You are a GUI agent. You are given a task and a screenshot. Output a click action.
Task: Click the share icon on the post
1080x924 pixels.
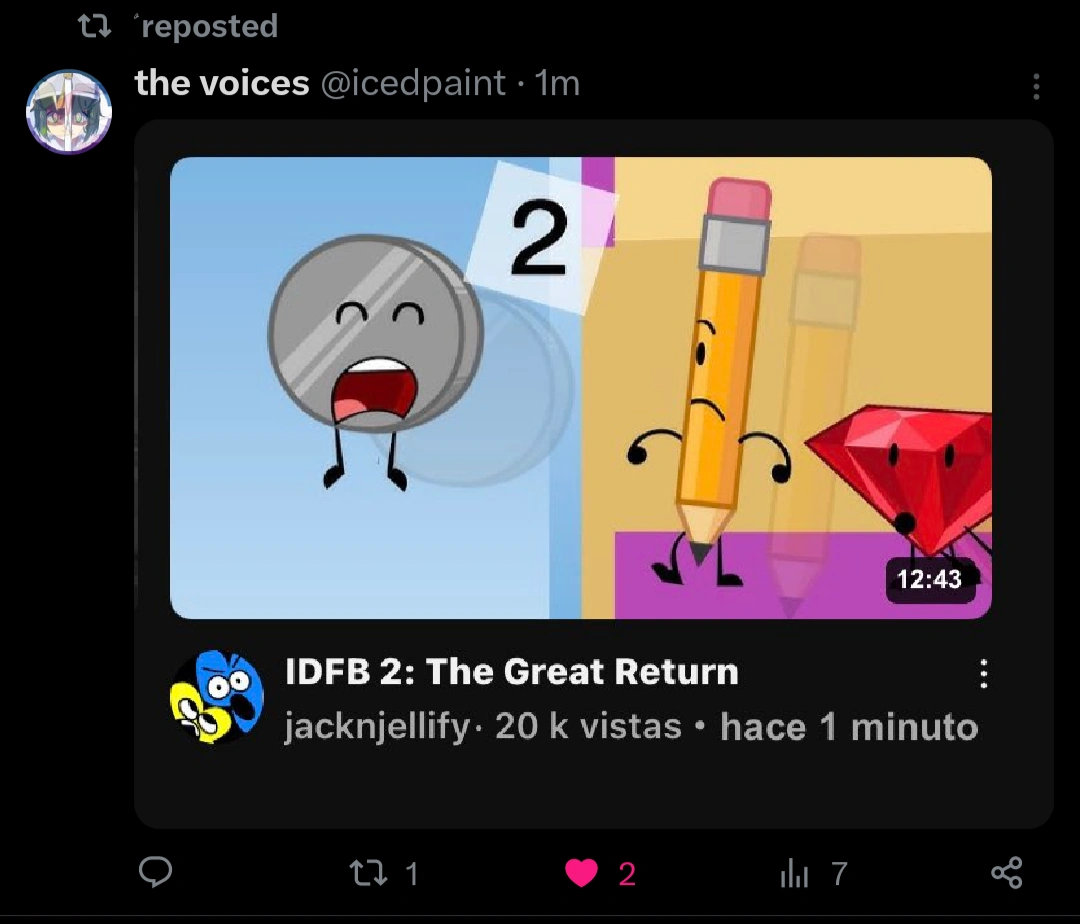pyautogui.click(x=1007, y=873)
